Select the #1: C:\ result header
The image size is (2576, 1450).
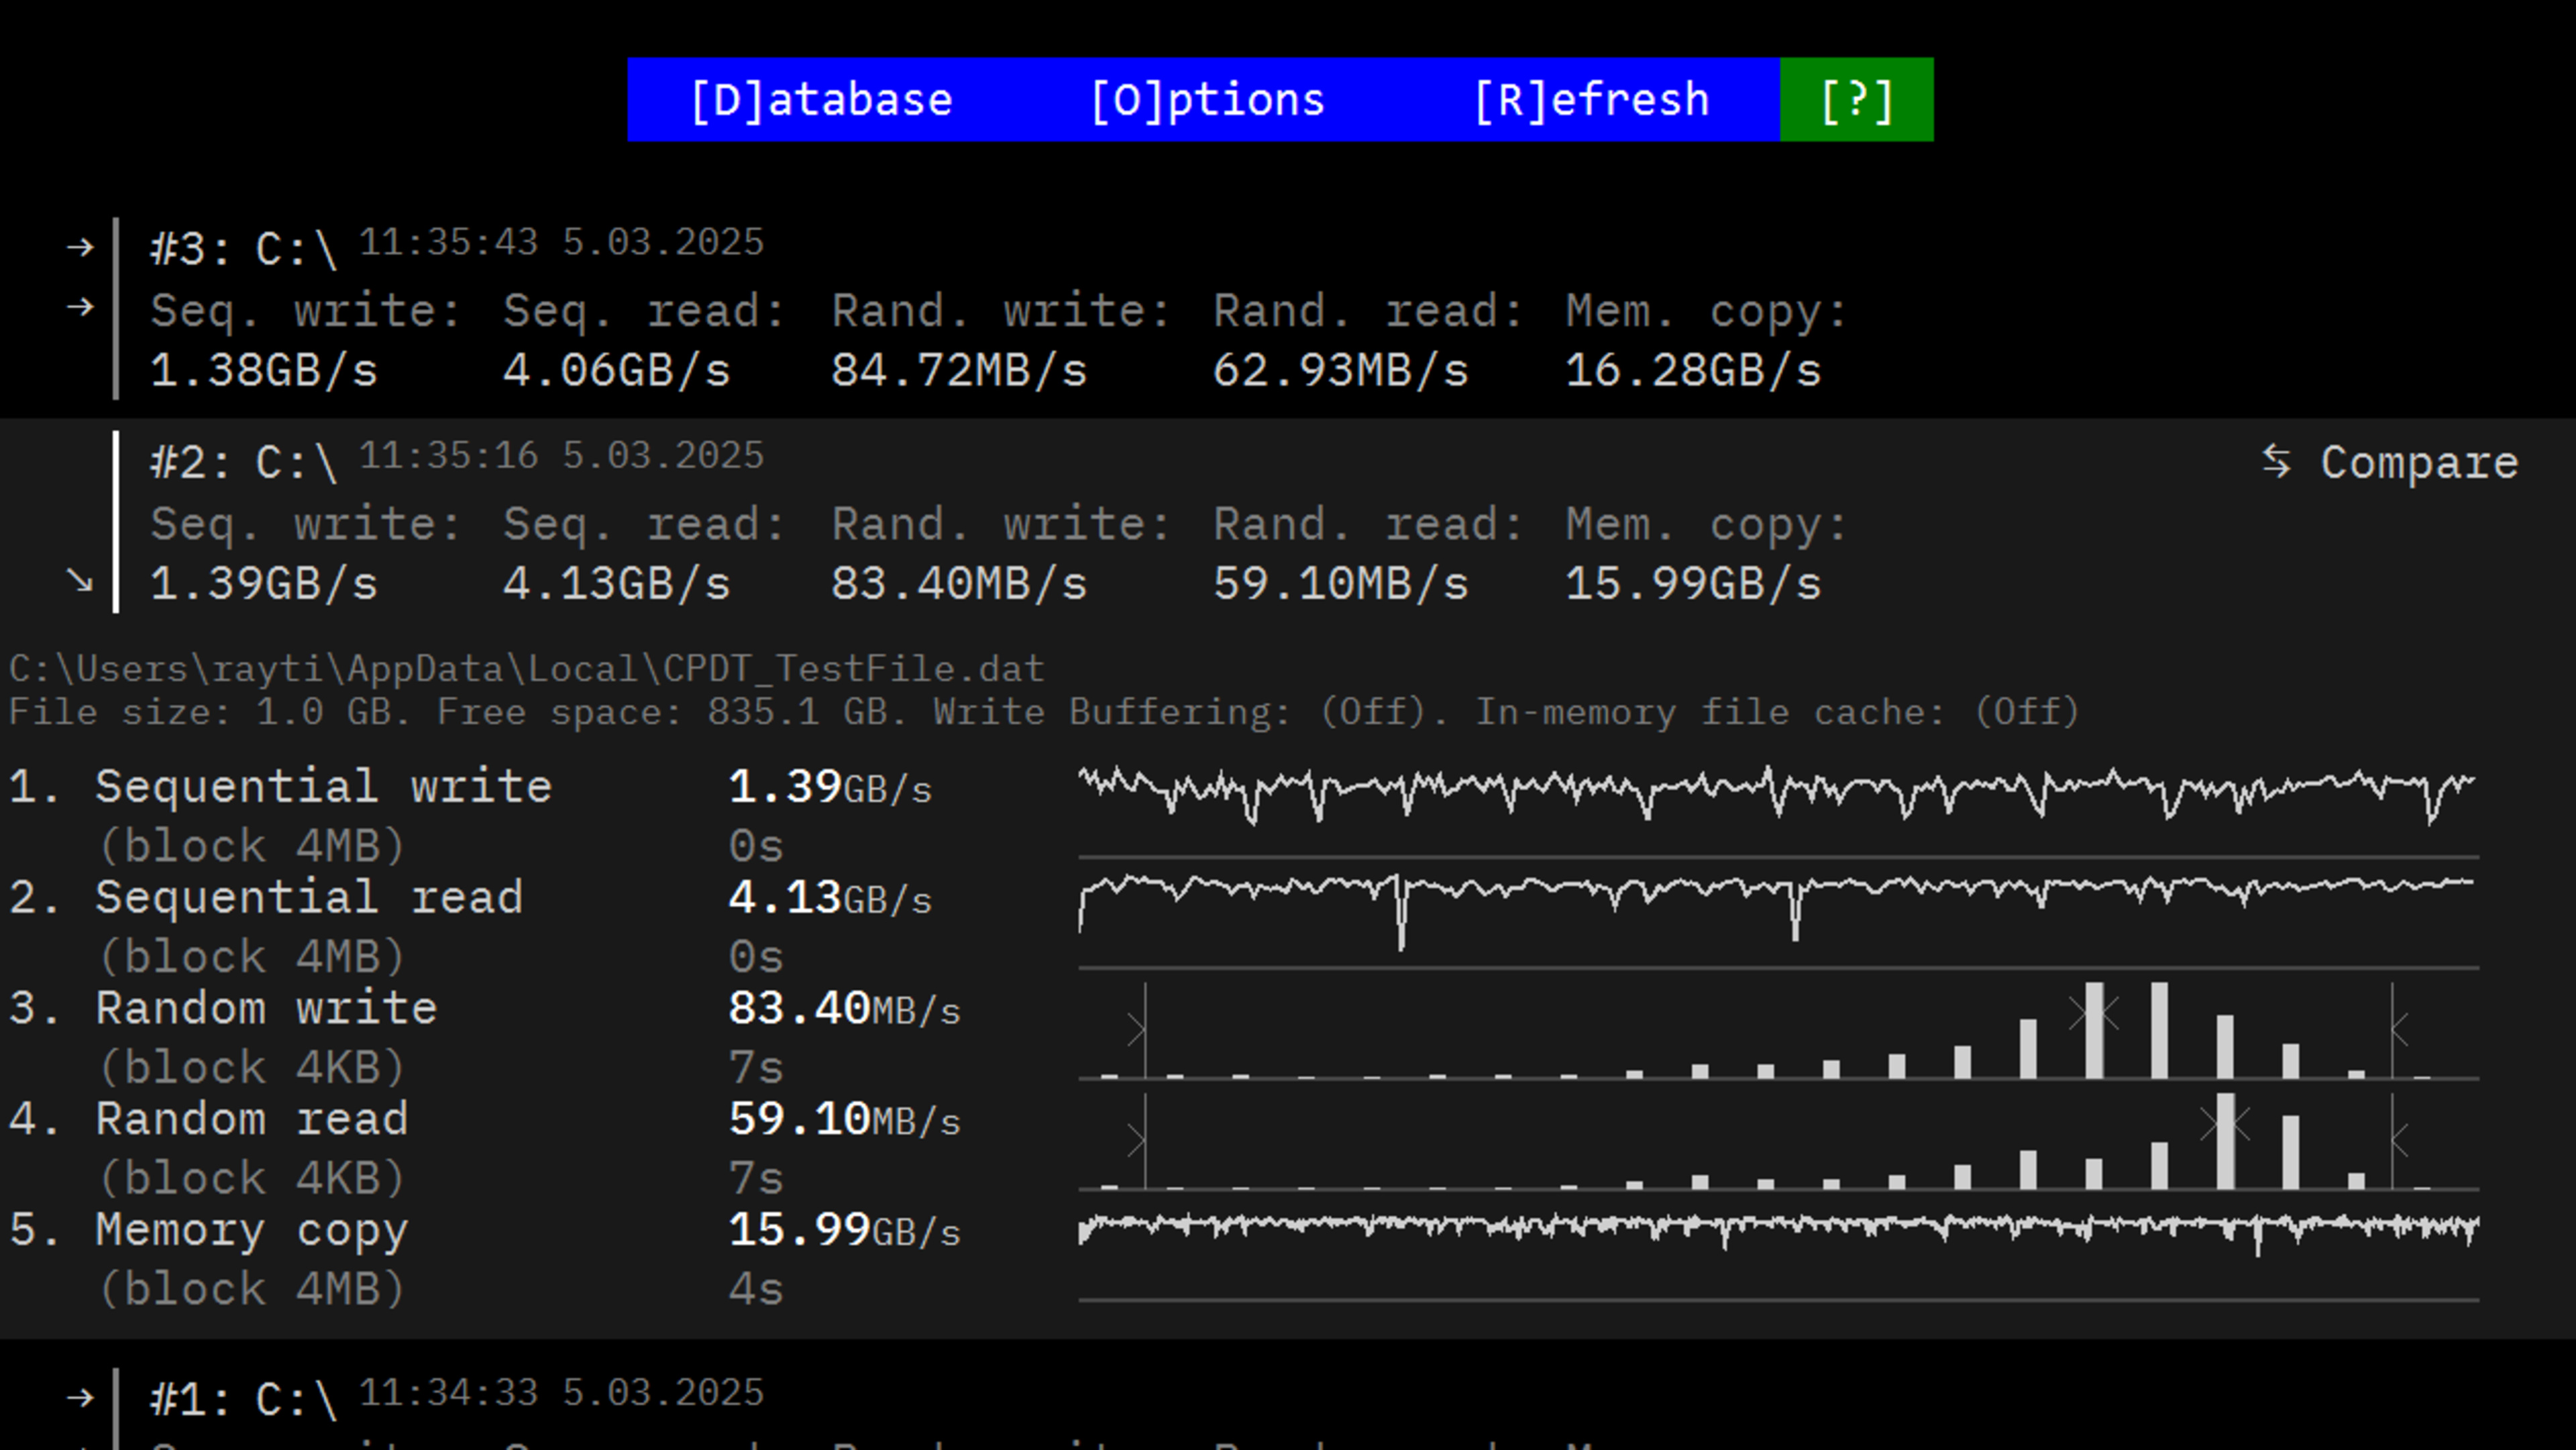click(x=243, y=1399)
